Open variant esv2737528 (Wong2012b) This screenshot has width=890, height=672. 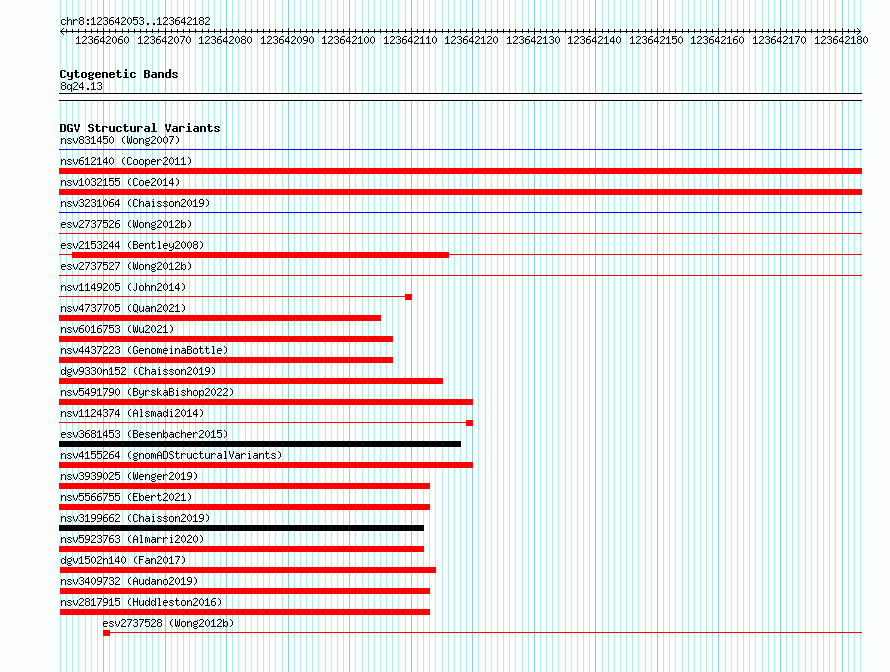pyautogui.click(x=168, y=623)
